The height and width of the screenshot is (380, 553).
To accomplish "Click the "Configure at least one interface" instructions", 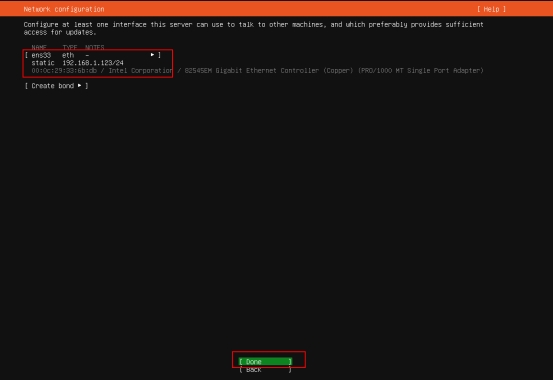I will (253, 28).
